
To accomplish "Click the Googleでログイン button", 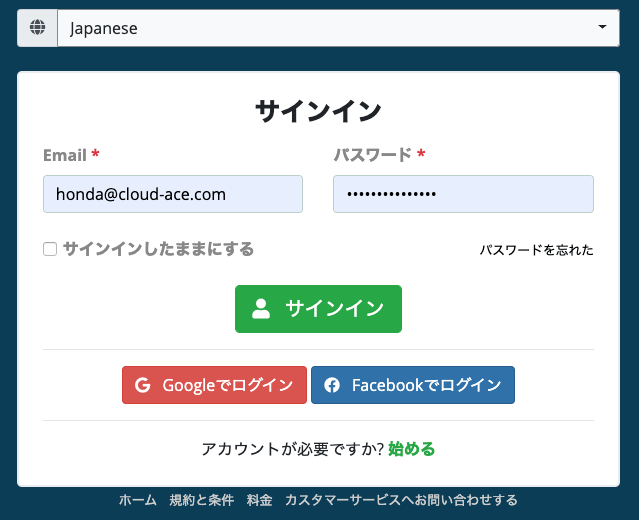I will 214,385.
